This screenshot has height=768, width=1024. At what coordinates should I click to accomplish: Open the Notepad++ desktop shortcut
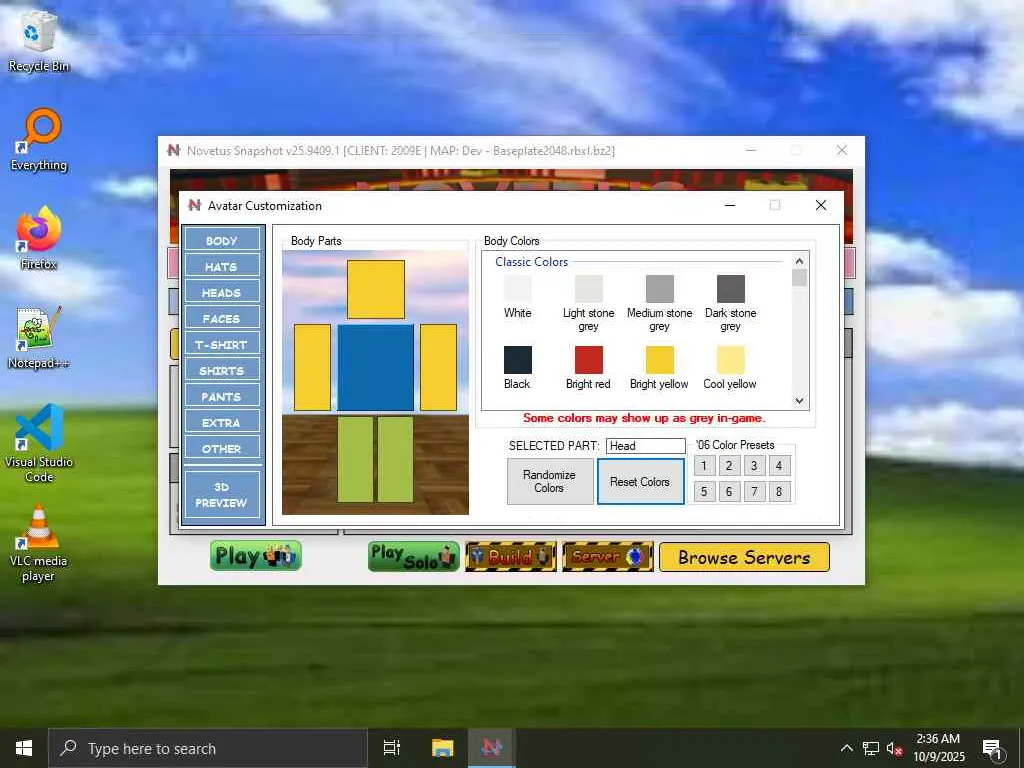tap(39, 338)
